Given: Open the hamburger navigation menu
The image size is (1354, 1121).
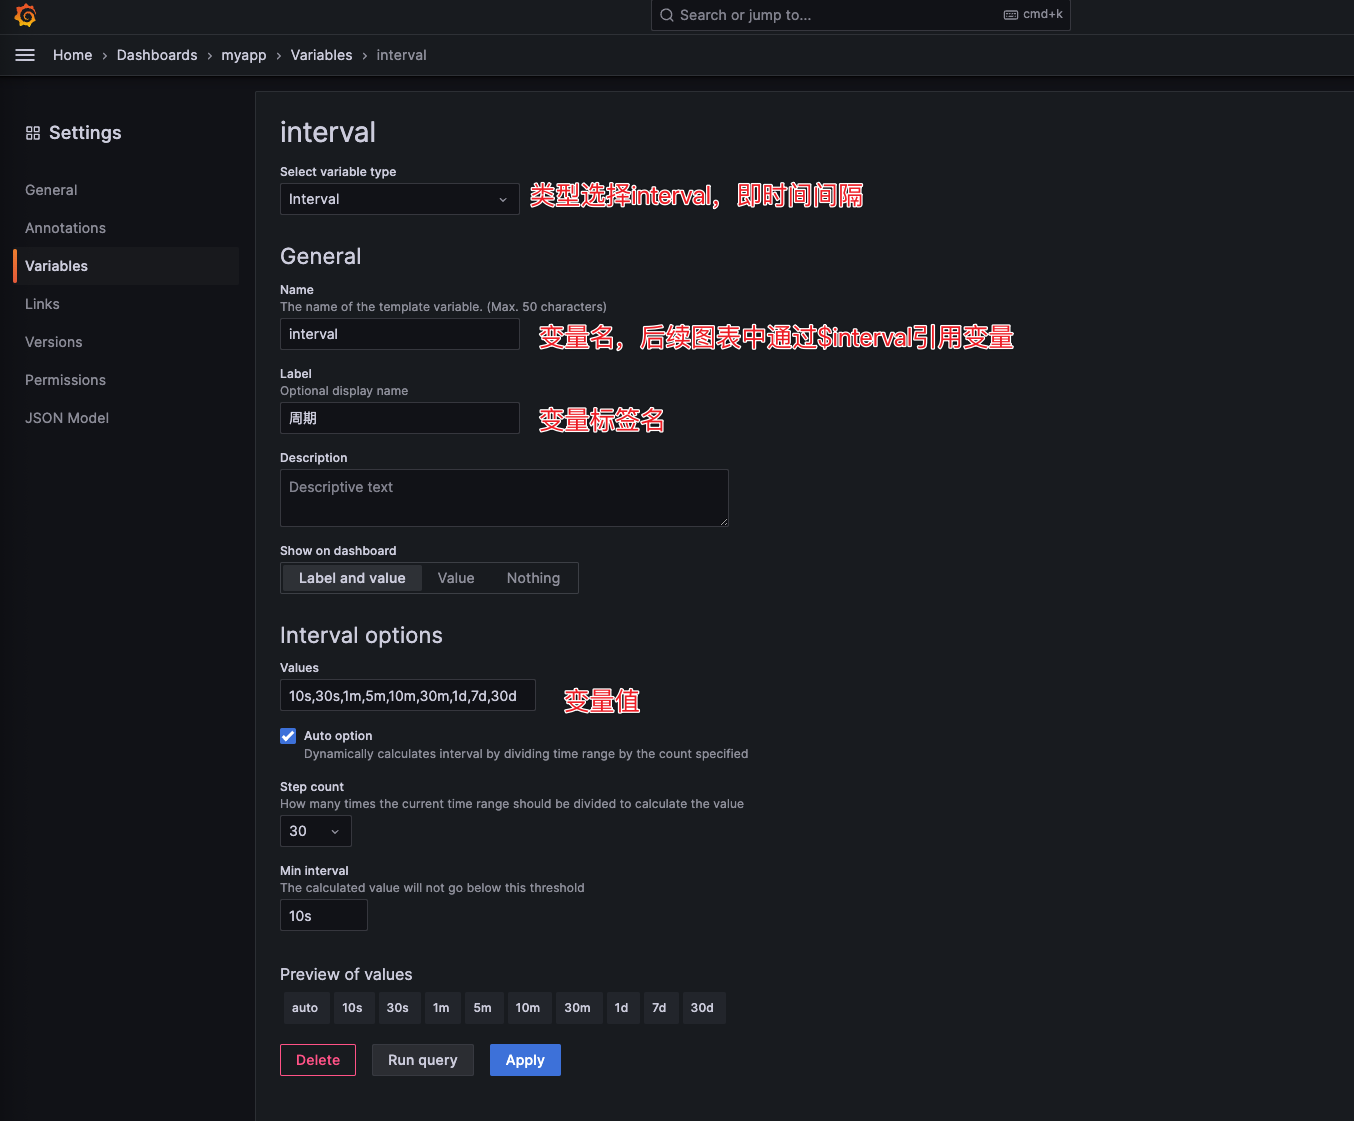Looking at the screenshot, I should pyautogui.click(x=25, y=55).
